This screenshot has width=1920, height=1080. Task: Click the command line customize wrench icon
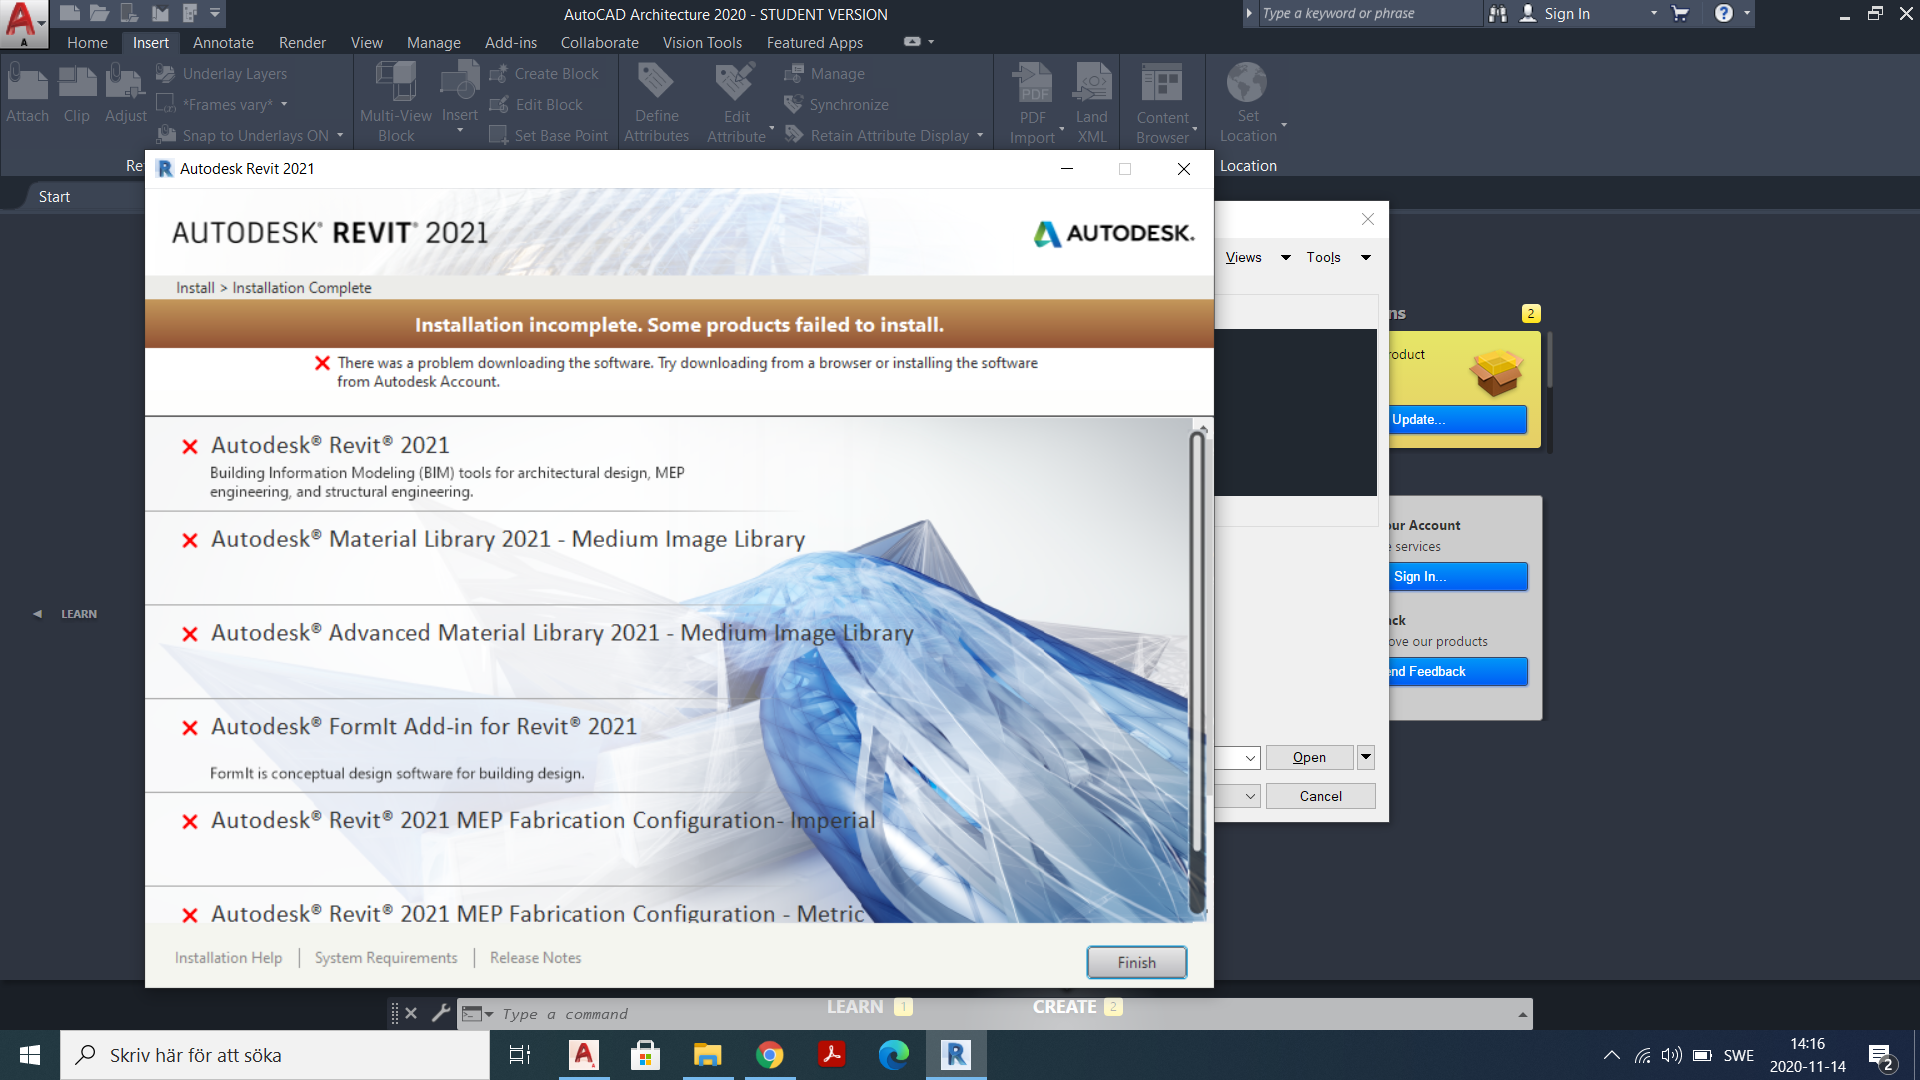click(441, 1013)
